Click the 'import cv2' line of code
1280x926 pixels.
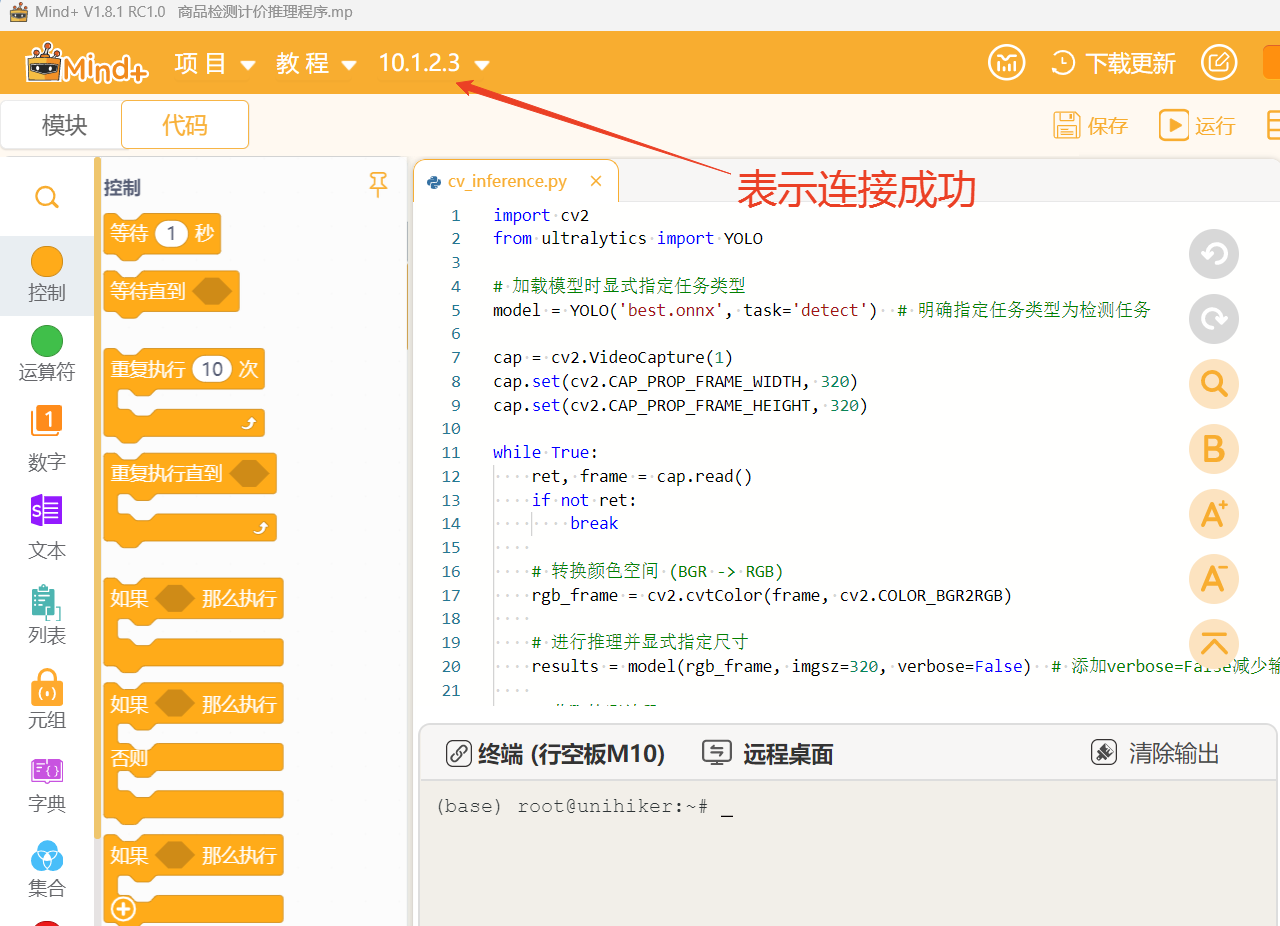click(541, 215)
